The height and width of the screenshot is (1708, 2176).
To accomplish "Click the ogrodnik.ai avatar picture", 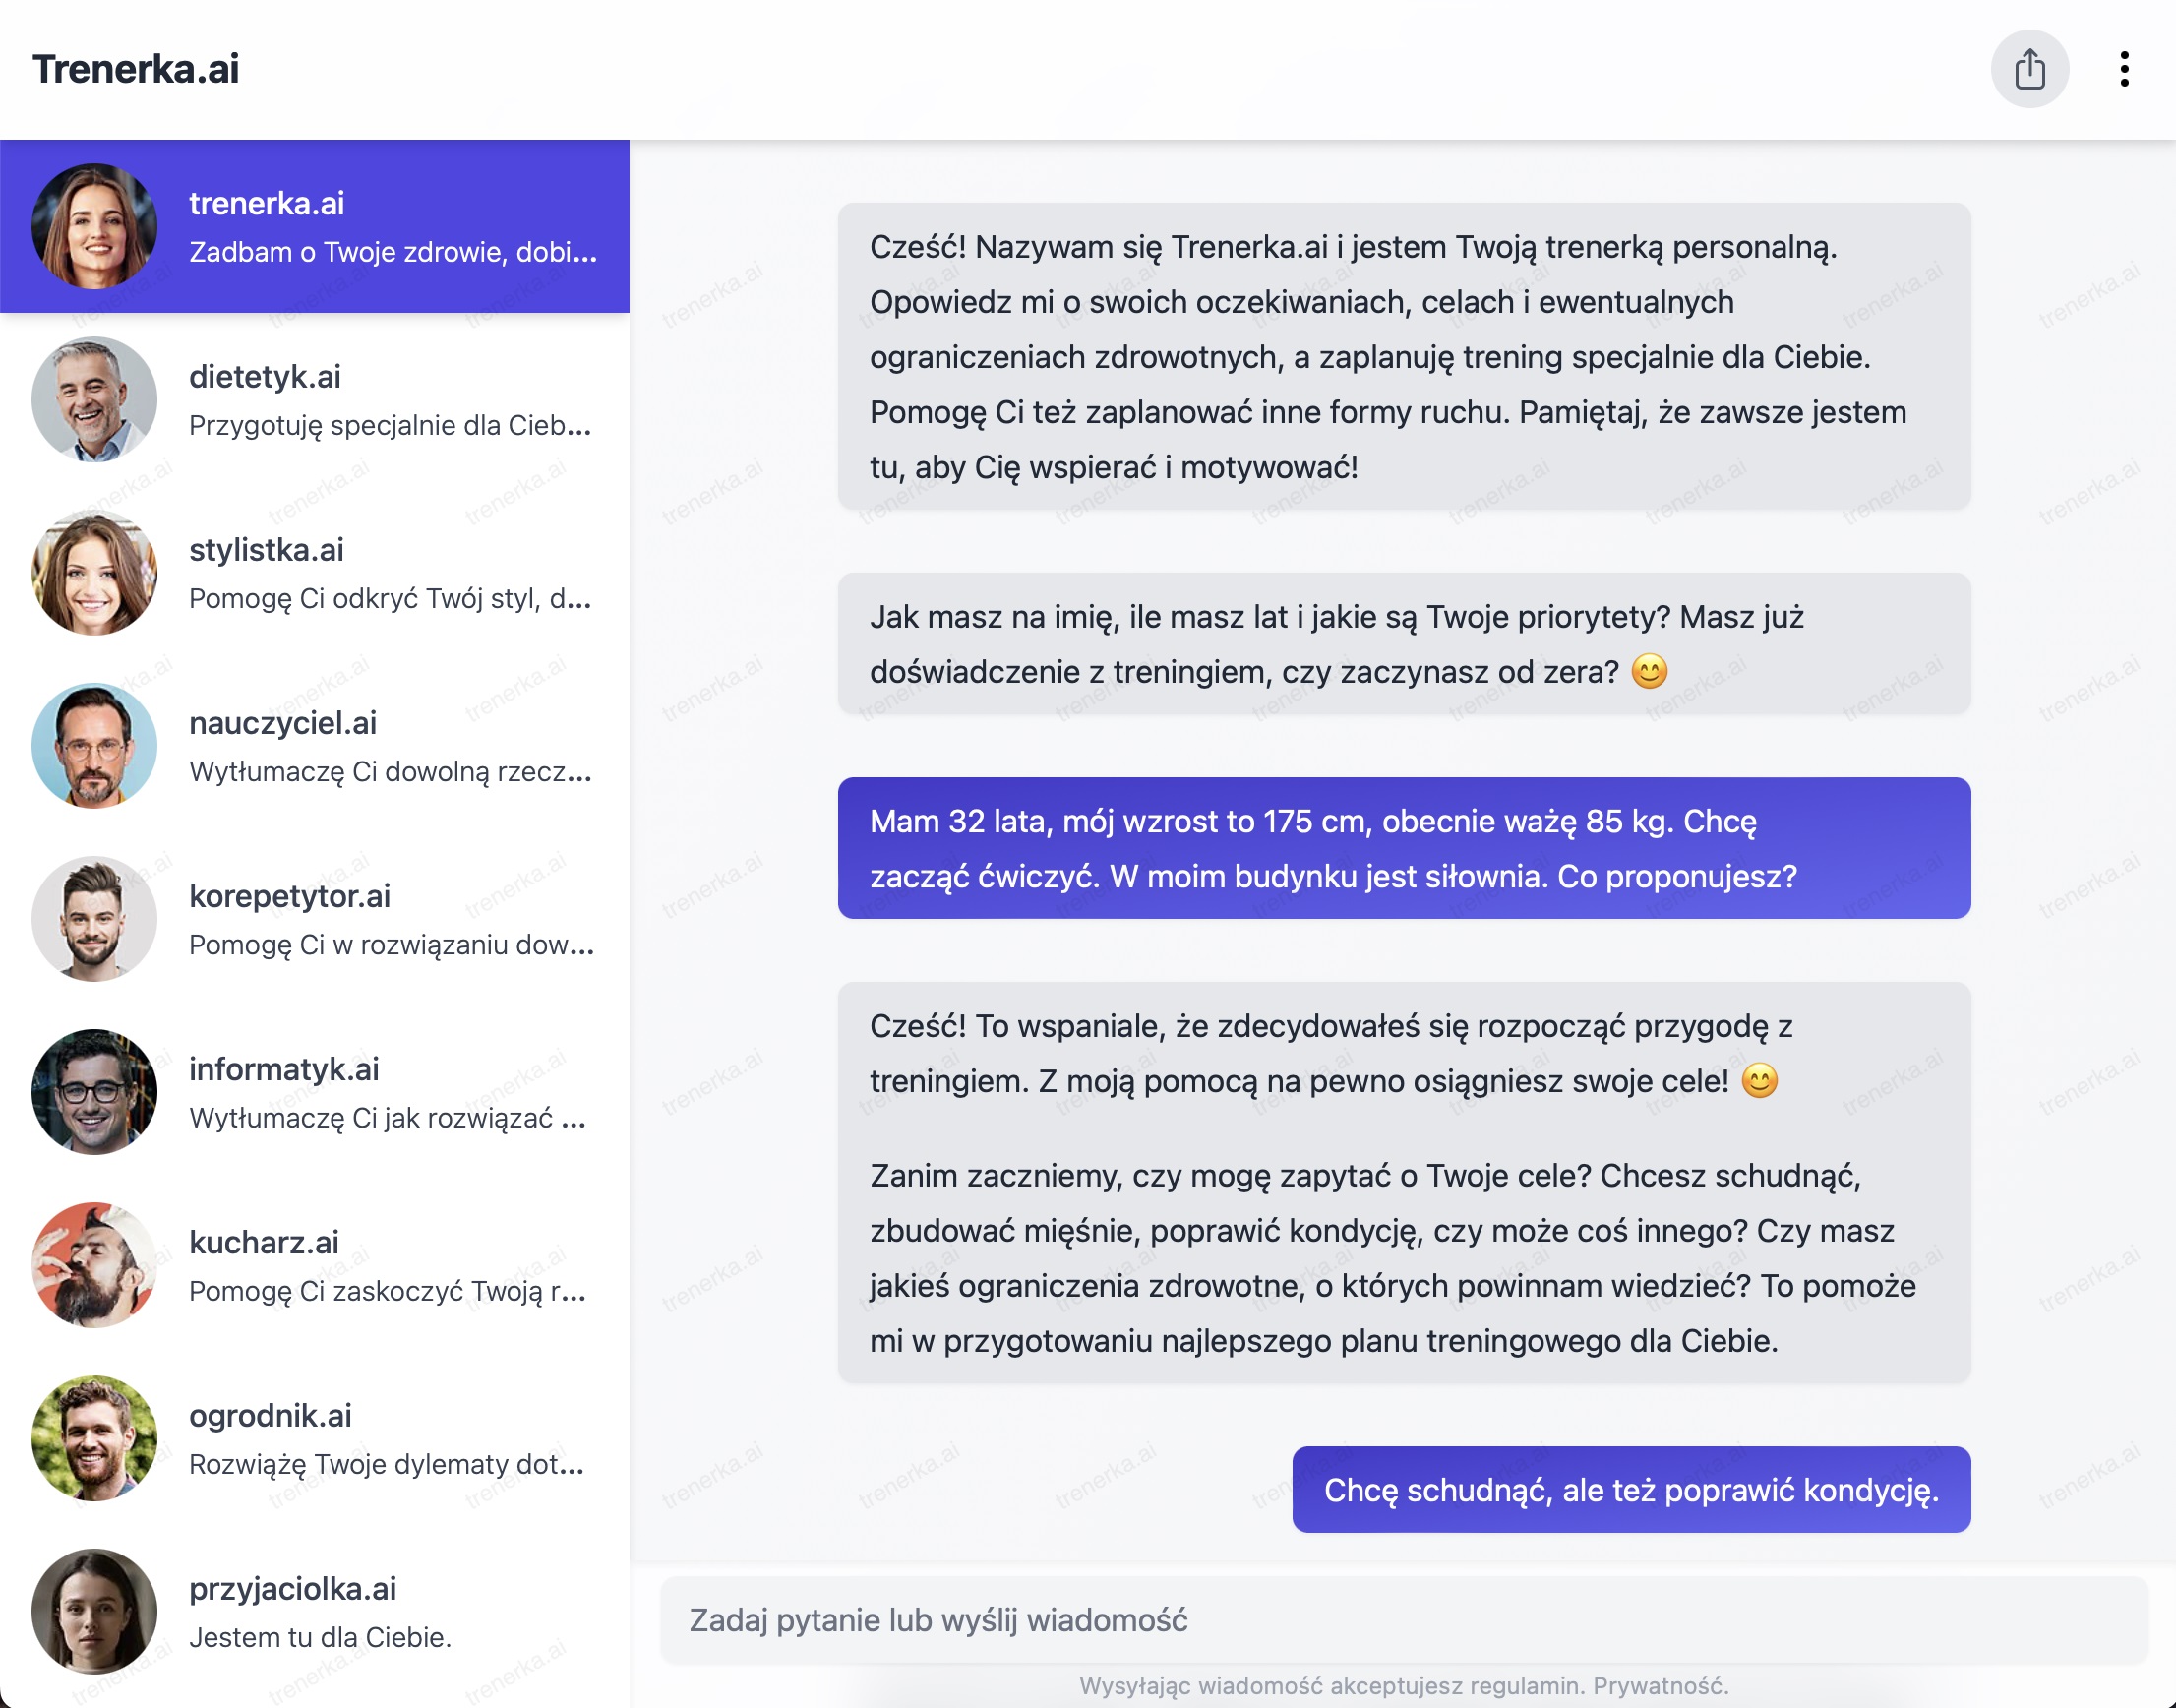I will (x=94, y=1437).
